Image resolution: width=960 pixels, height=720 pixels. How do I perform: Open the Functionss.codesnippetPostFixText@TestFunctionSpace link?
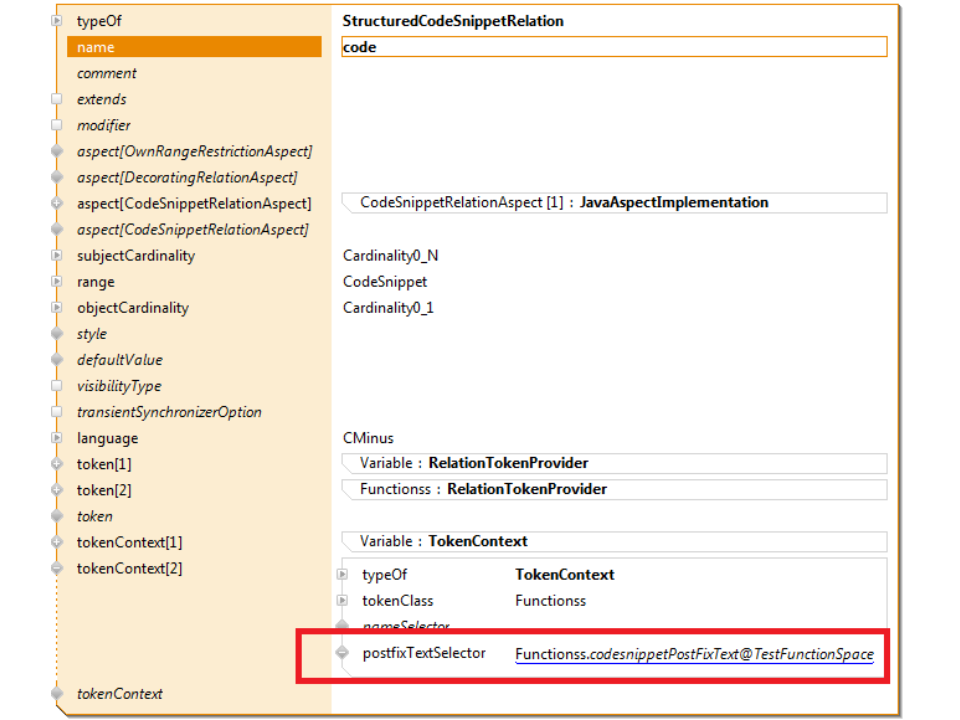(x=694, y=654)
